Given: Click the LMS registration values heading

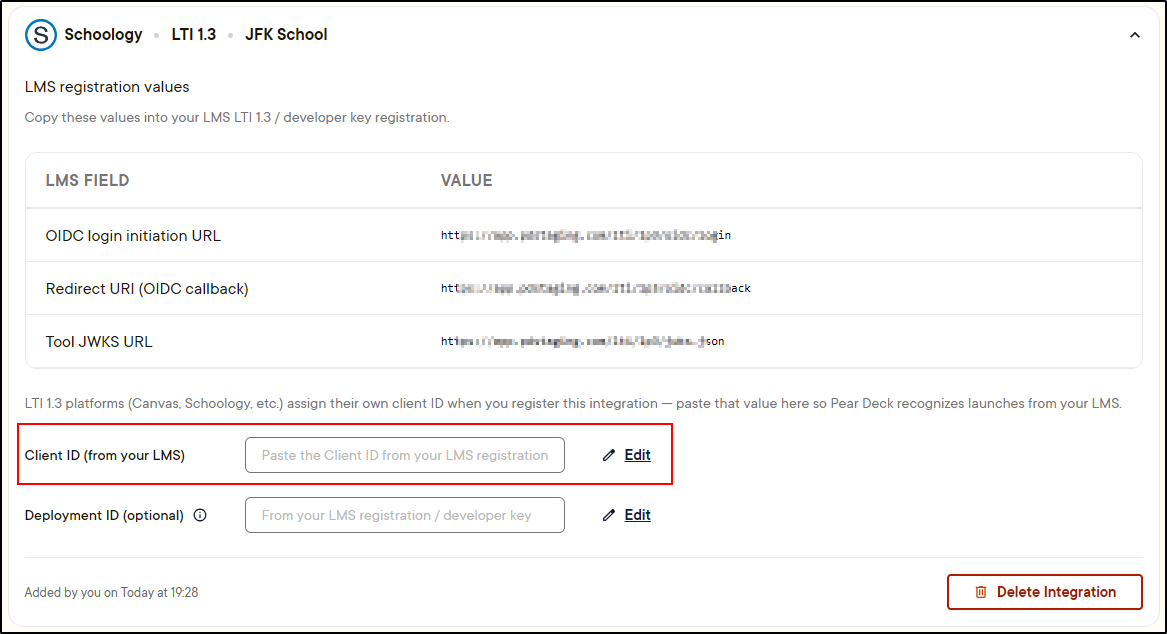Looking at the screenshot, I should coord(106,86).
